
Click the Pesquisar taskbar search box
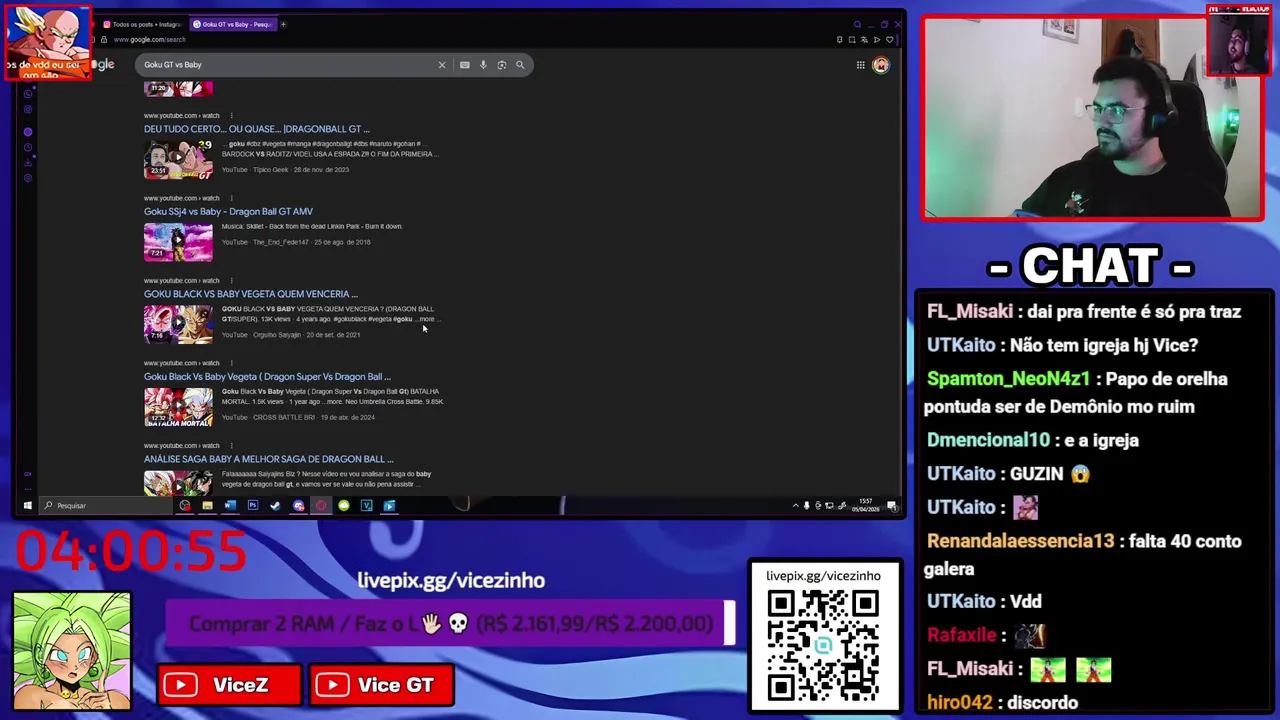[106, 505]
